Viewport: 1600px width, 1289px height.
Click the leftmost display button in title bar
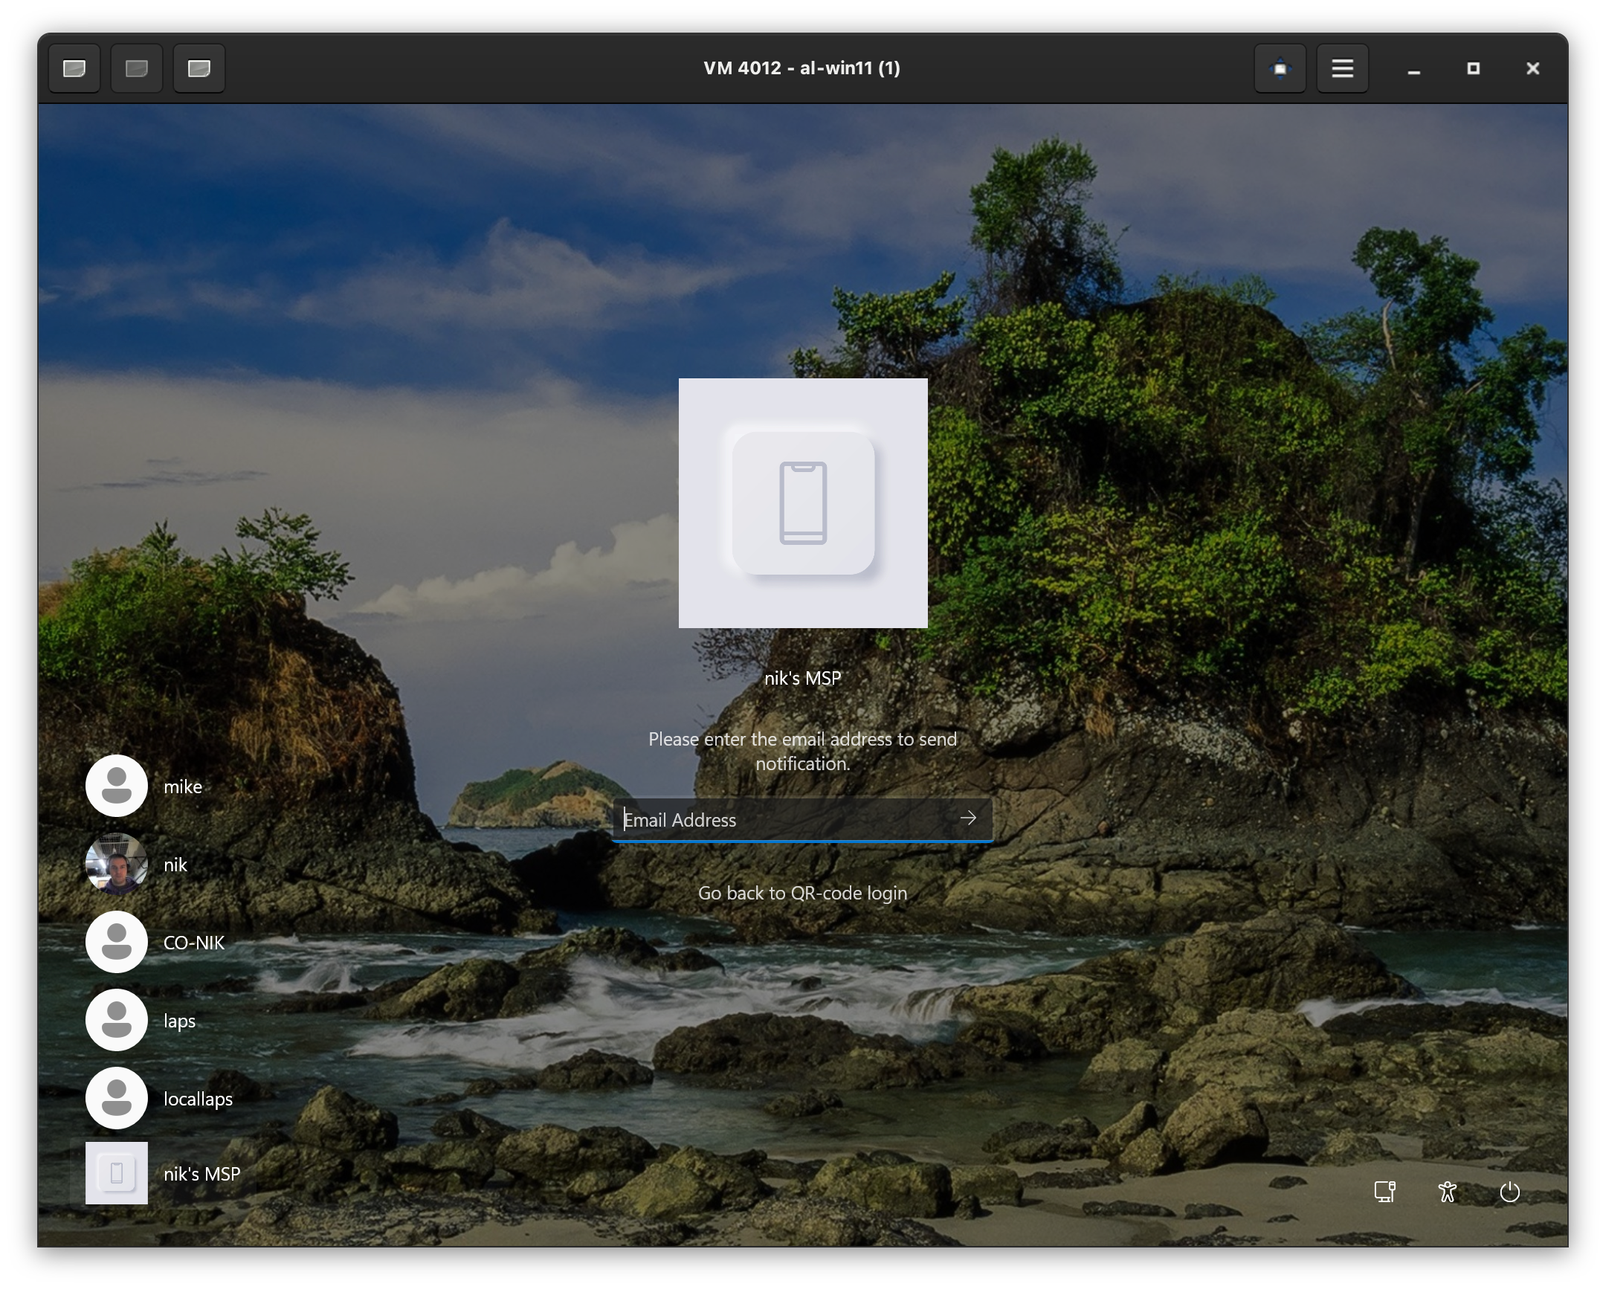tap(74, 68)
